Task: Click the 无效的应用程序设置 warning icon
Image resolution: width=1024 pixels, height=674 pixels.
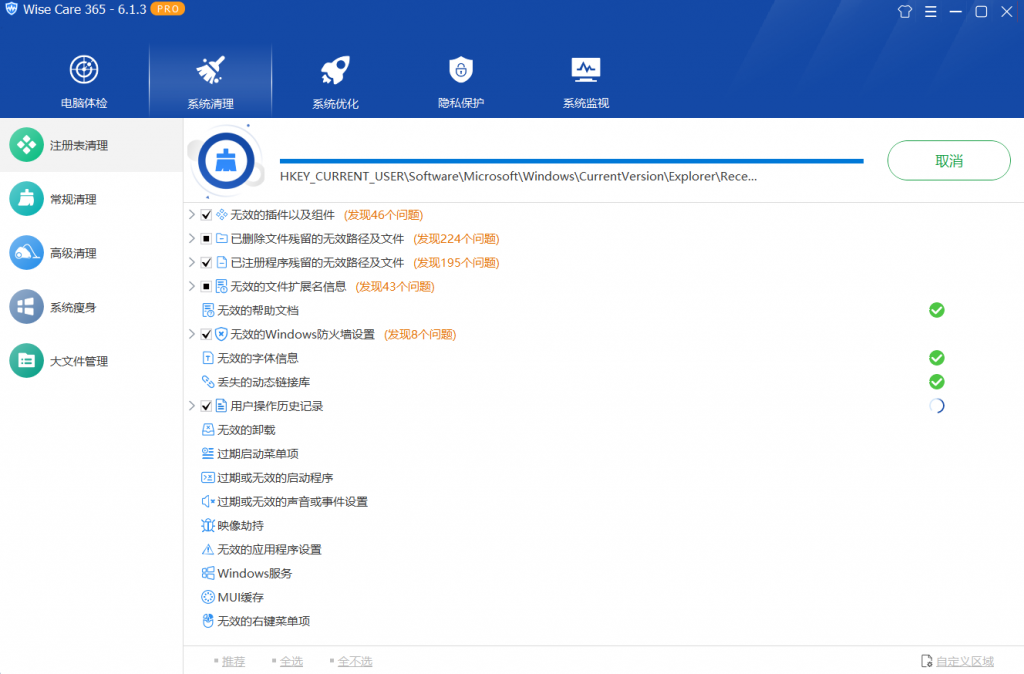Action: [x=208, y=549]
